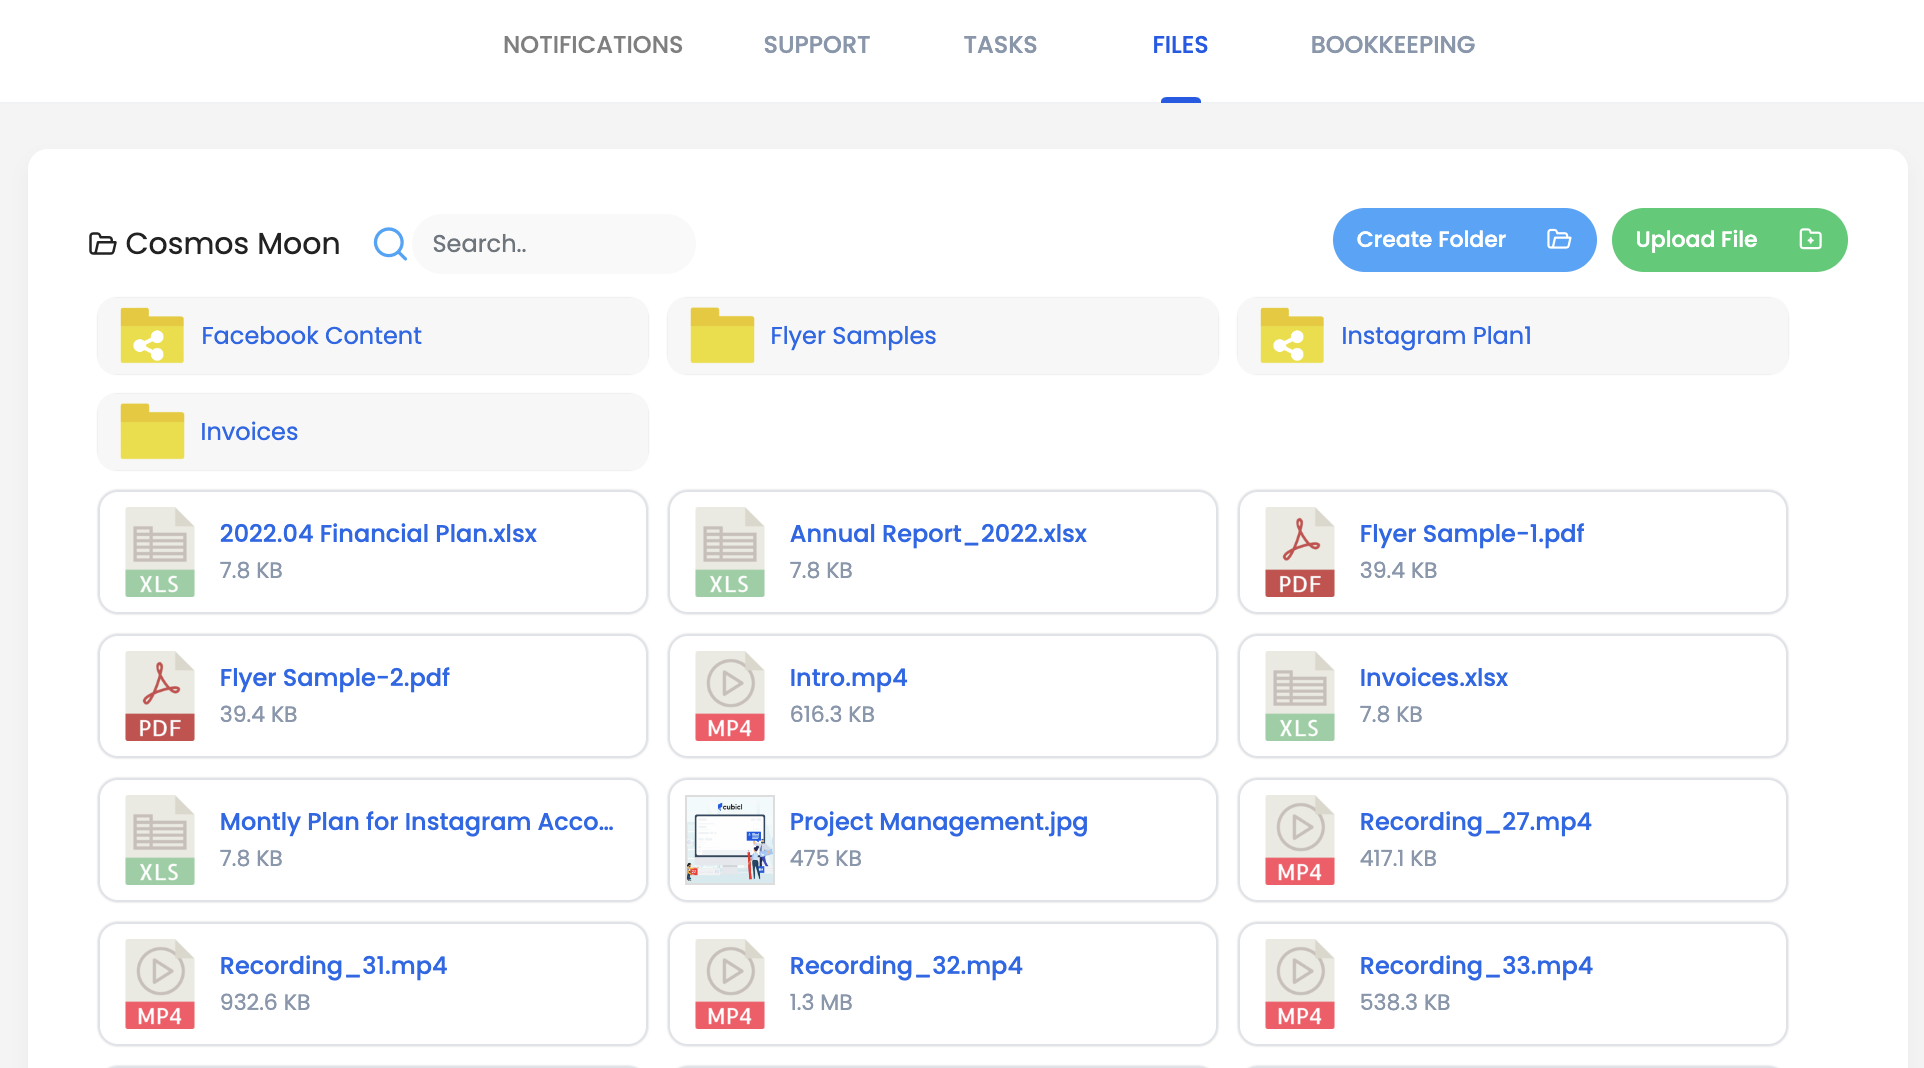The height and width of the screenshot is (1068, 1924).
Task: Click the Cosmos Moon folder breadcrumb icon
Action: [x=102, y=243]
